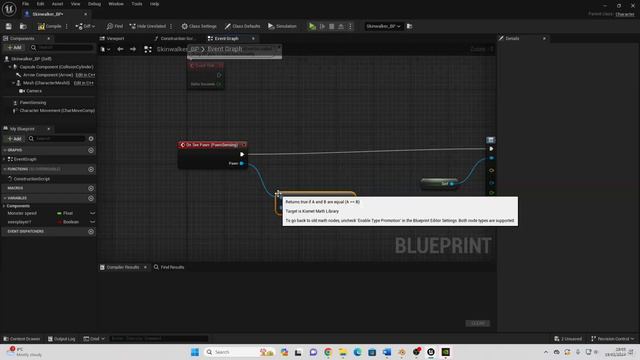This screenshot has height=360, width=640.
Task: Click the Save blueprint icon in toolbar
Action: [9, 26]
